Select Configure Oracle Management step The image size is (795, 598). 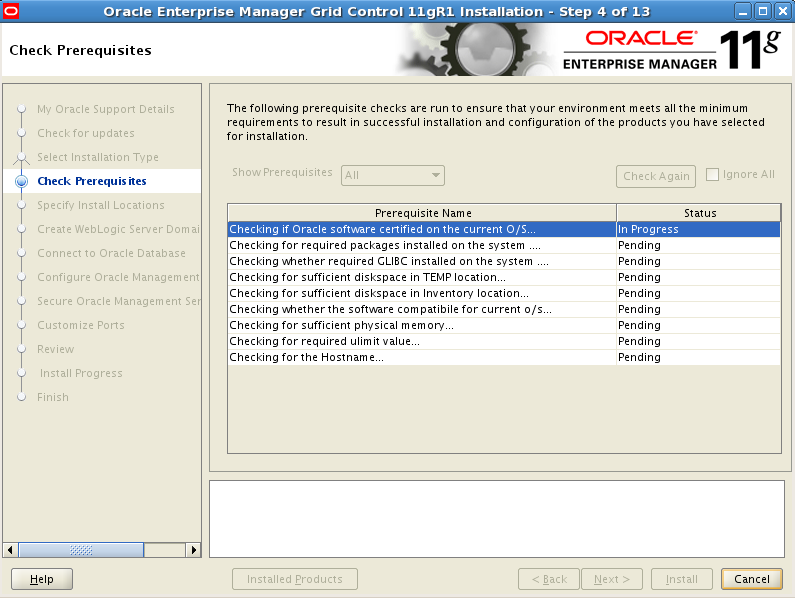[x=118, y=277]
